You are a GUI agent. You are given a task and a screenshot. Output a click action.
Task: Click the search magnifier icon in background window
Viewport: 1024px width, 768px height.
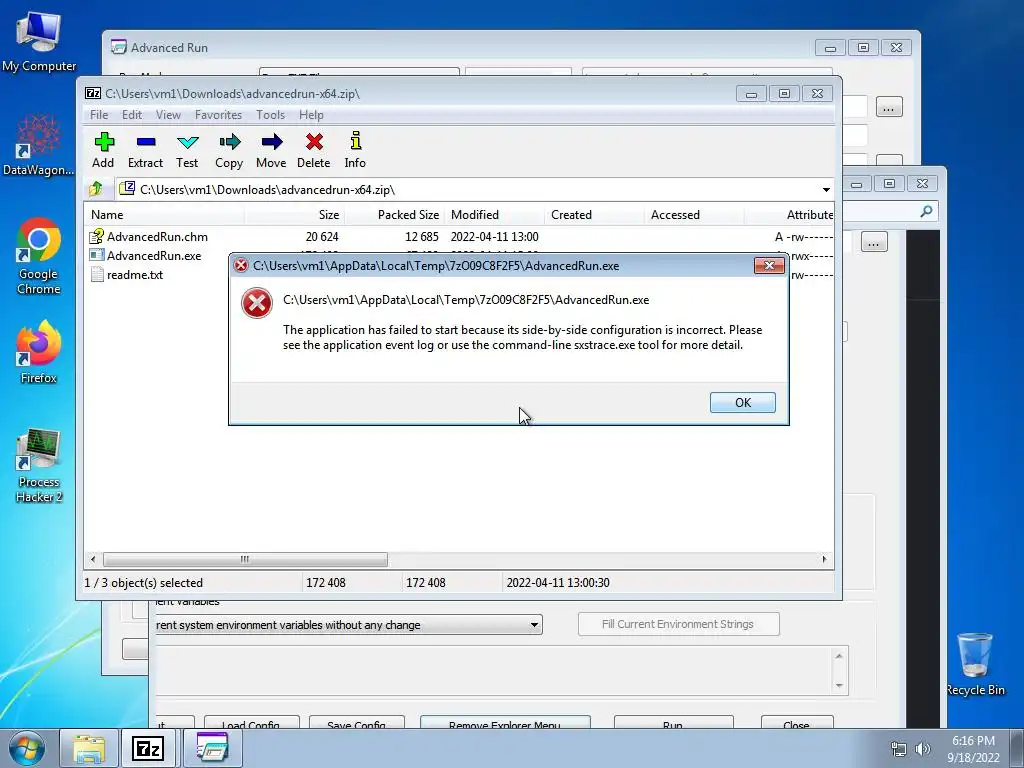(x=926, y=211)
